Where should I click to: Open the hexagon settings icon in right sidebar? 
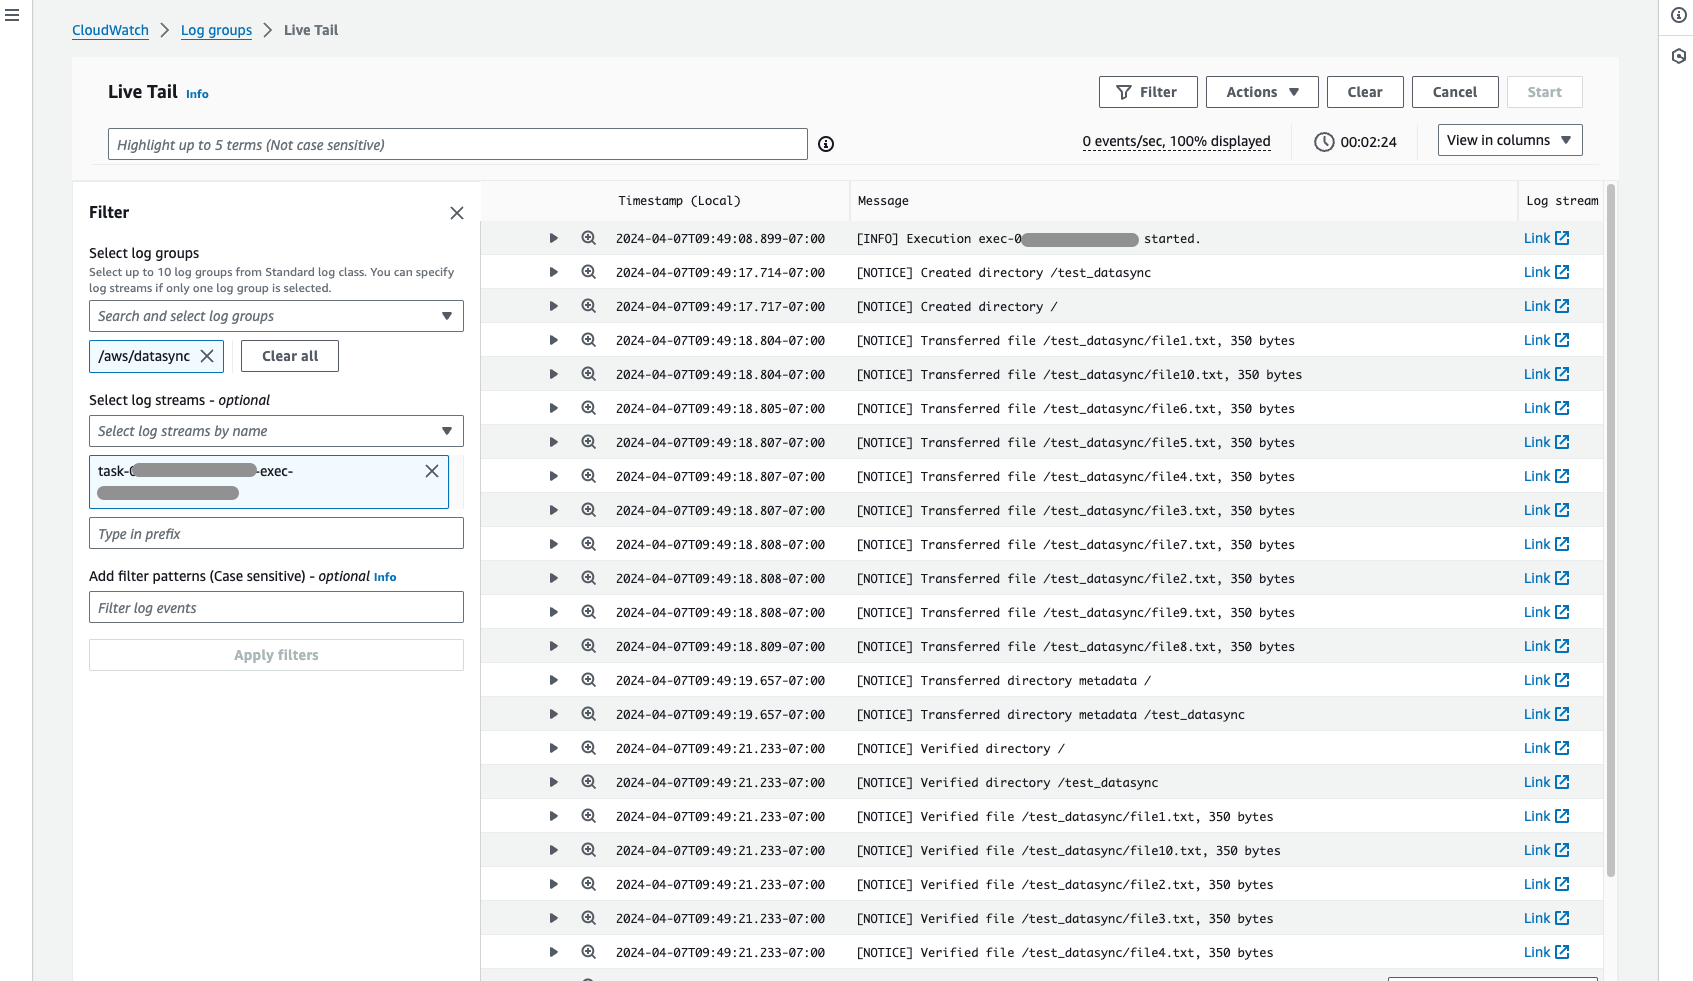coord(1679,56)
